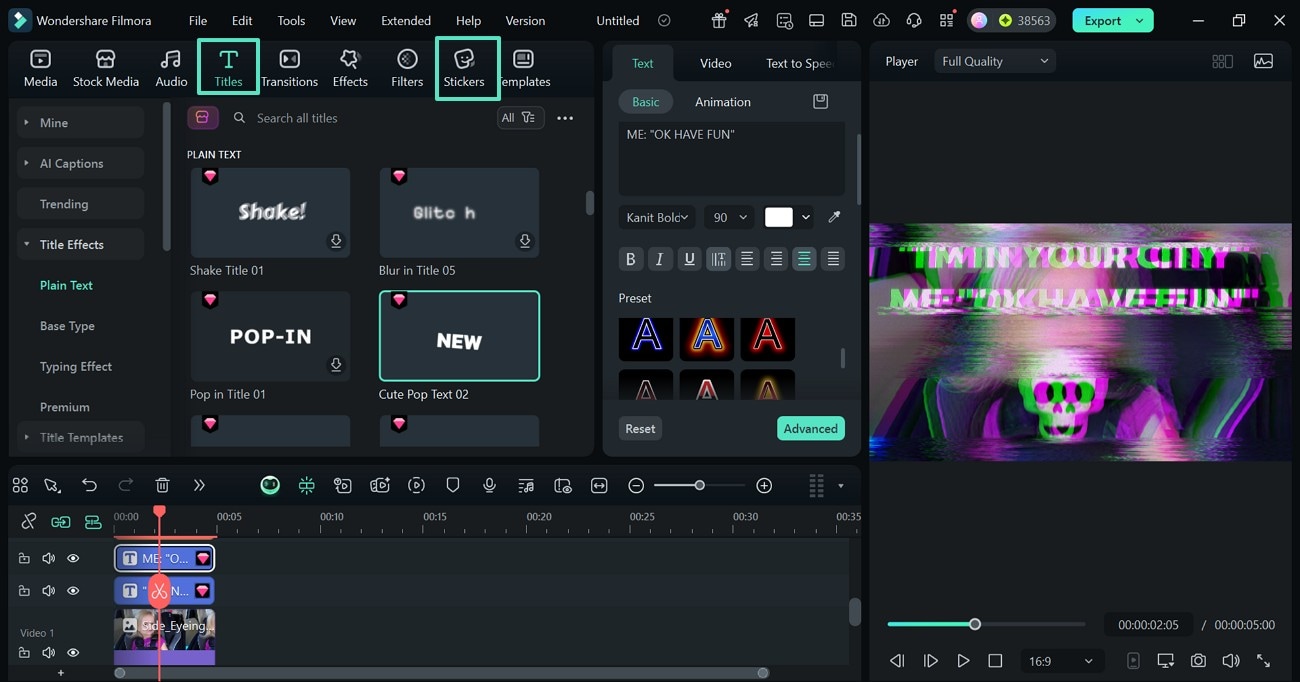Open the Full Quality player dropdown

pyautogui.click(x=995, y=61)
